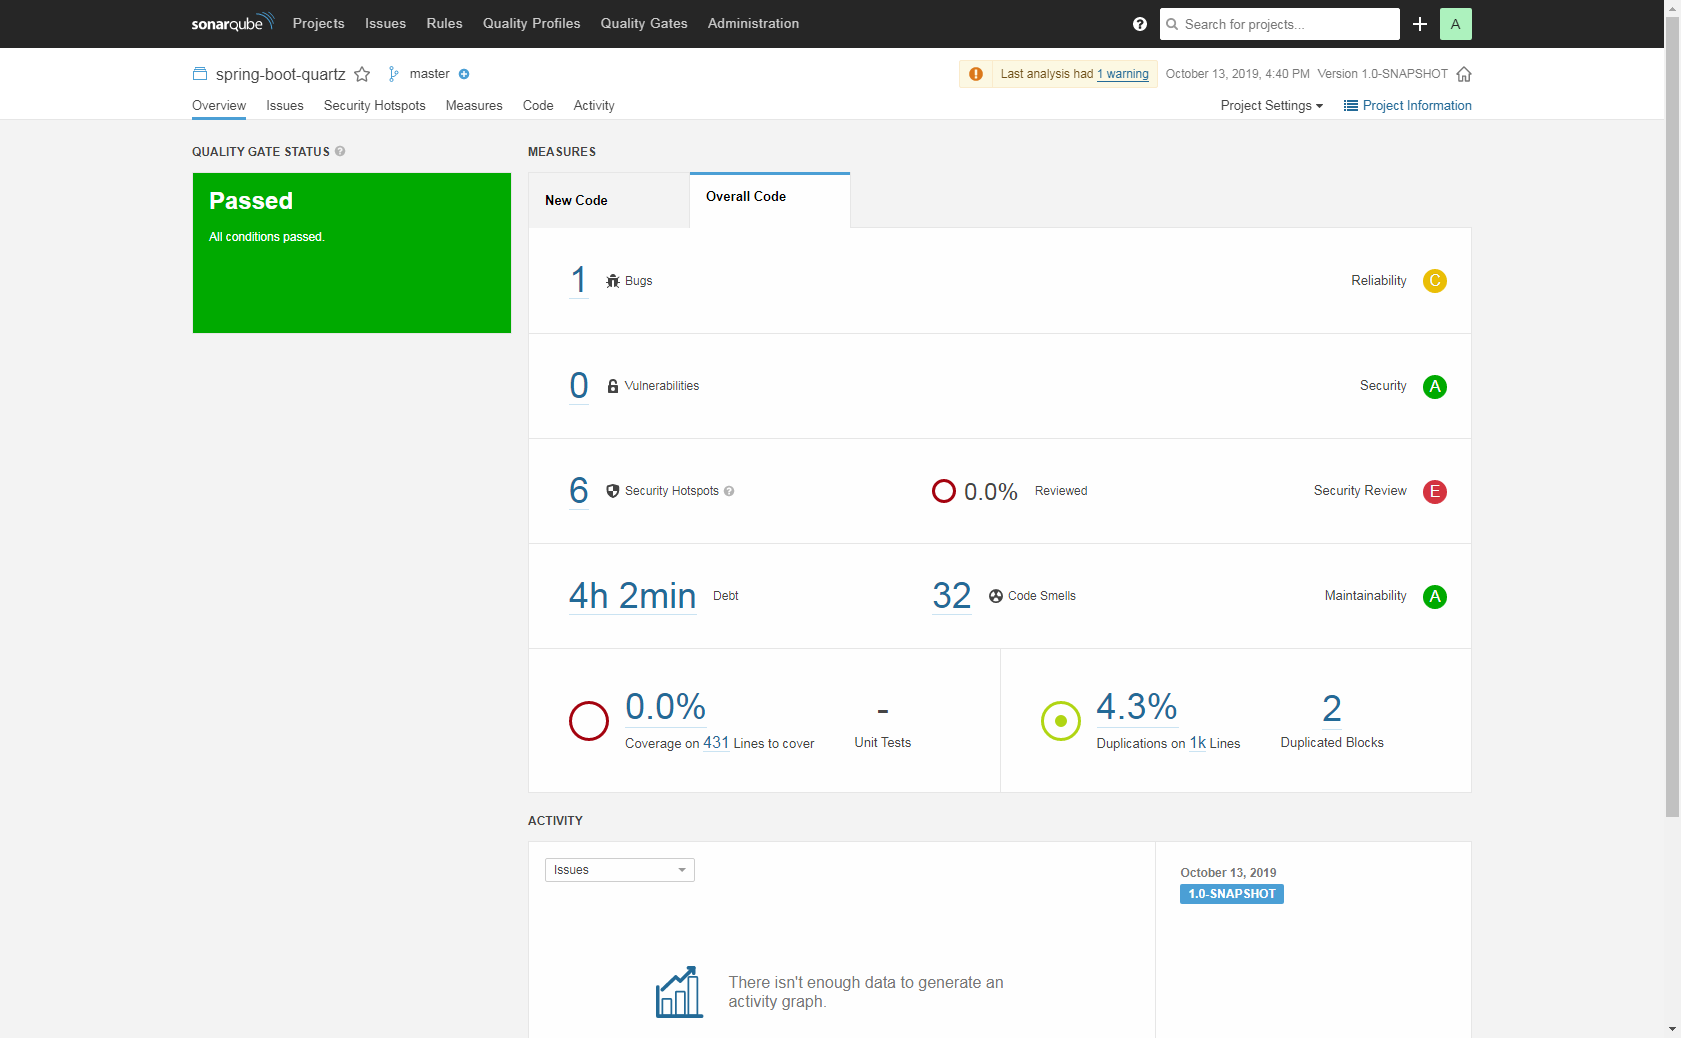1681x1038 pixels.
Task: Open the master branch selector
Action: pos(429,74)
